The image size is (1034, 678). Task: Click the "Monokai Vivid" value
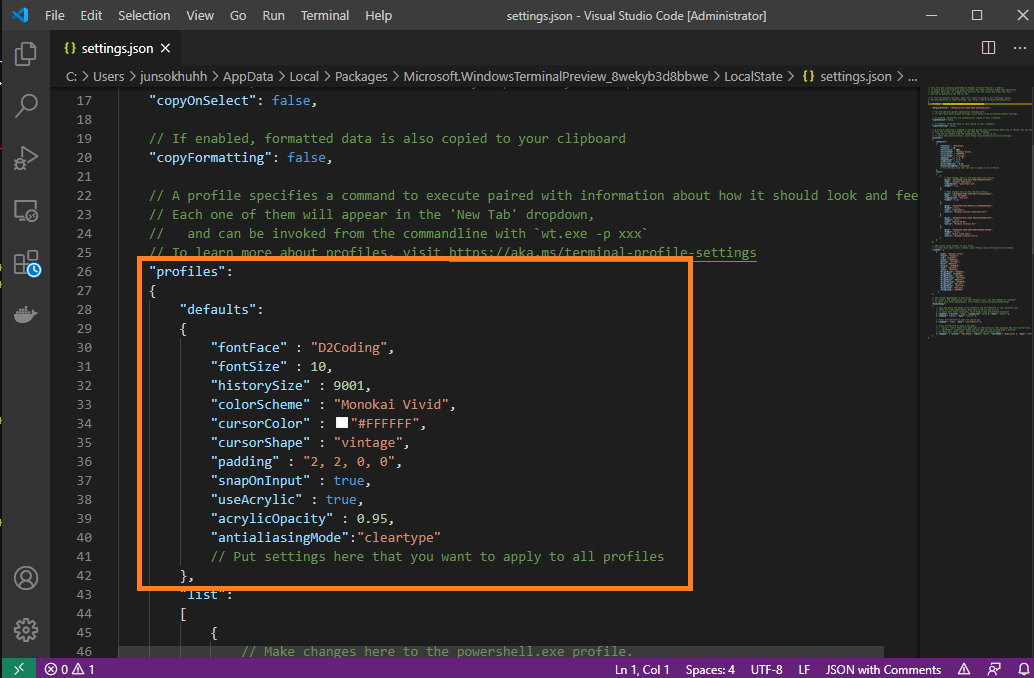coord(391,404)
